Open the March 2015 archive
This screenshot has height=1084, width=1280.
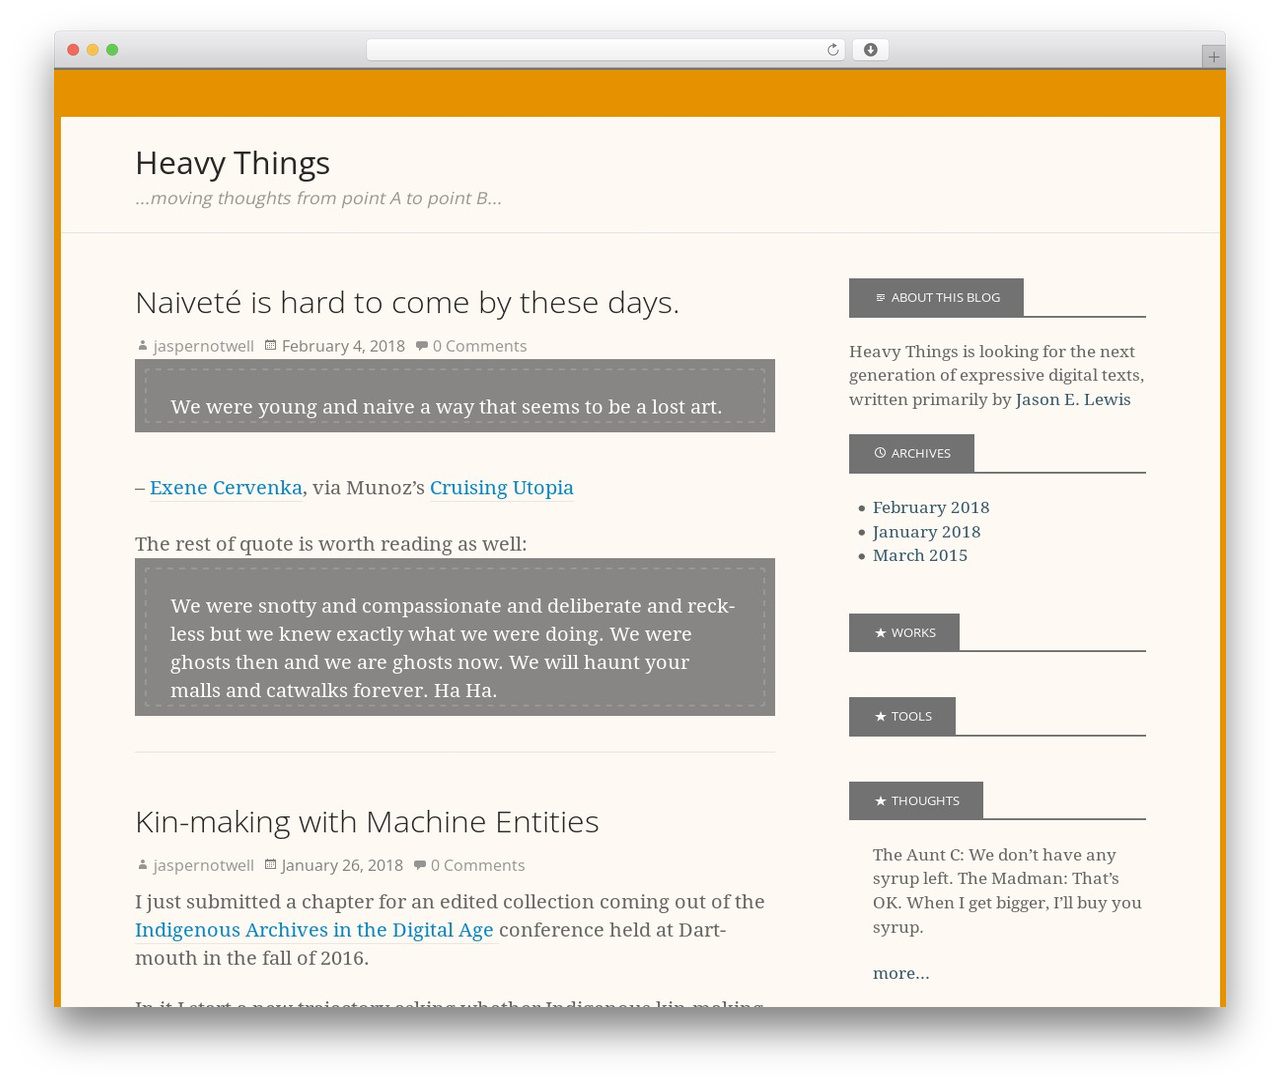point(920,556)
